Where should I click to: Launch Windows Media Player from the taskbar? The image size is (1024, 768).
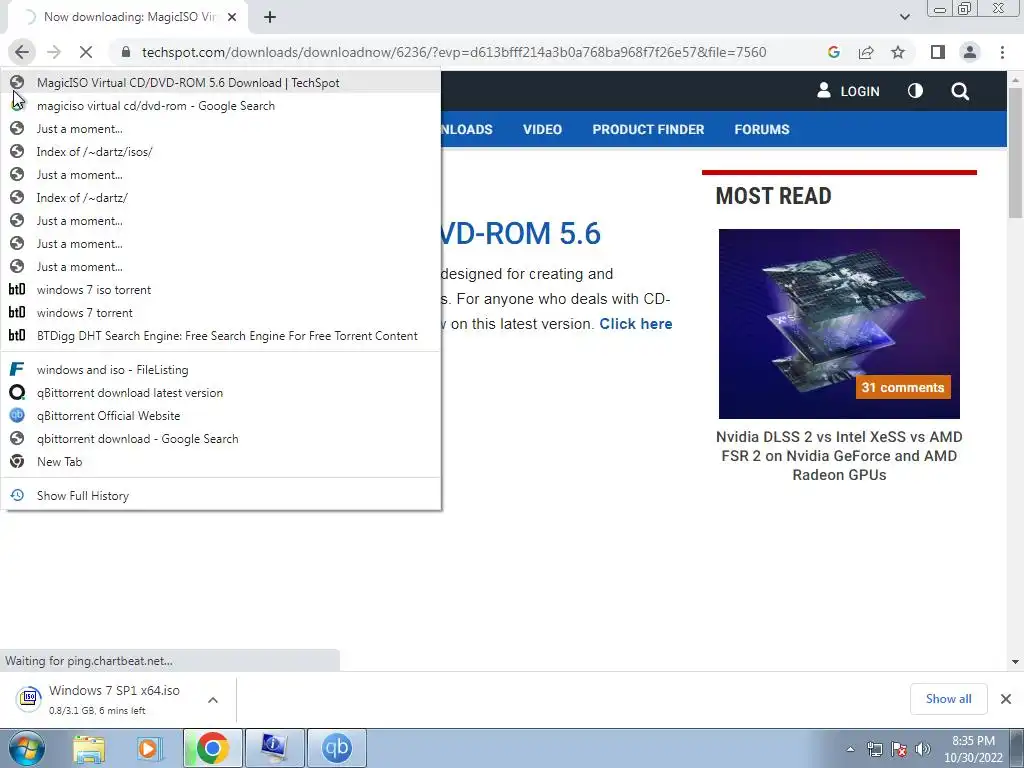tap(150, 748)
